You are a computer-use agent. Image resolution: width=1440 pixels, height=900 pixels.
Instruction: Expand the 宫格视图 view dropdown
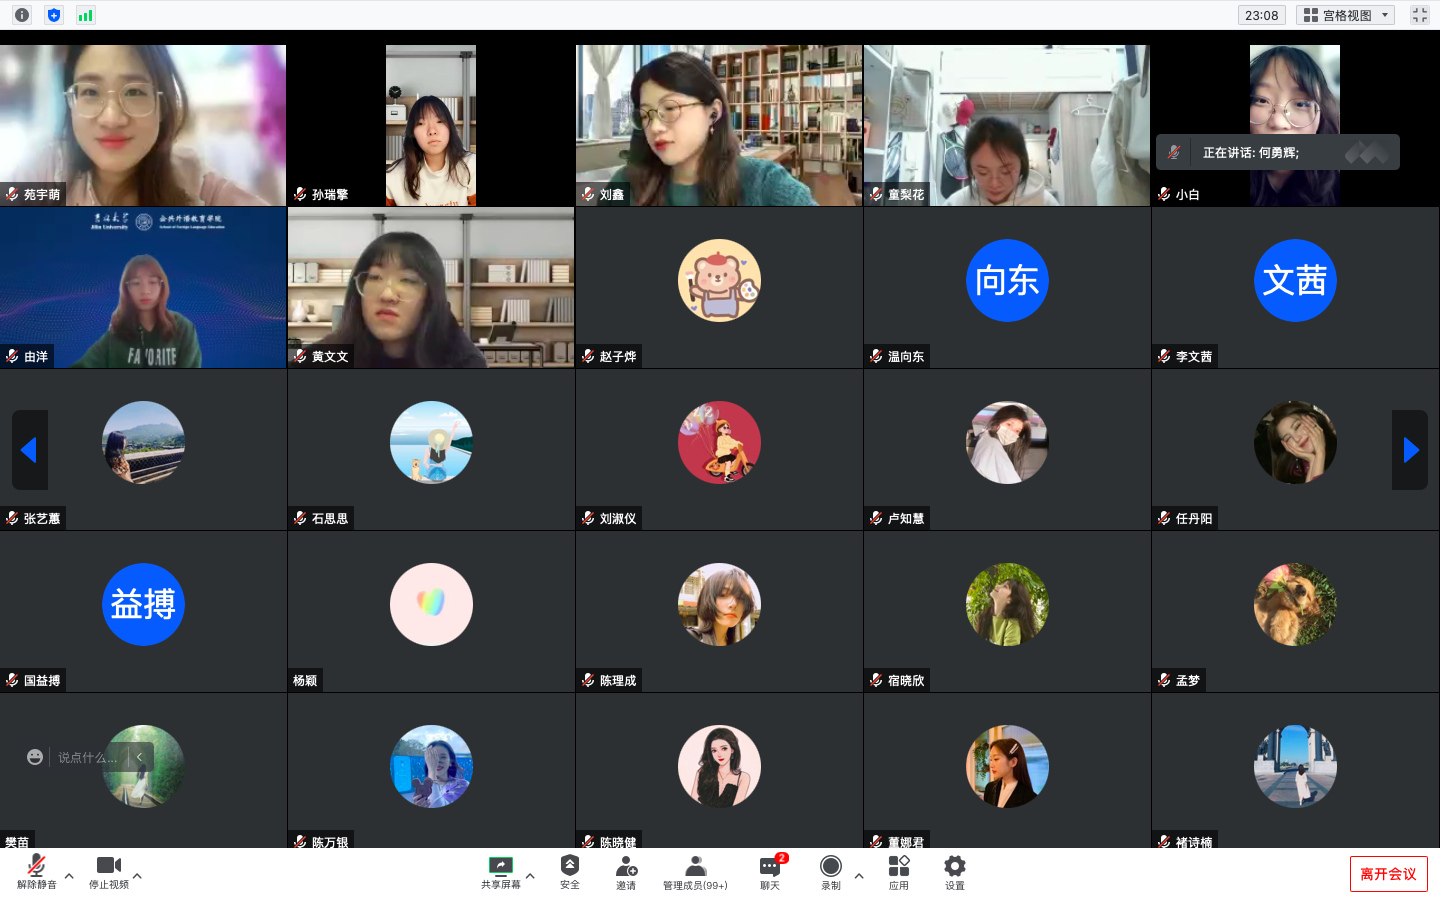tap(1346, 15)
